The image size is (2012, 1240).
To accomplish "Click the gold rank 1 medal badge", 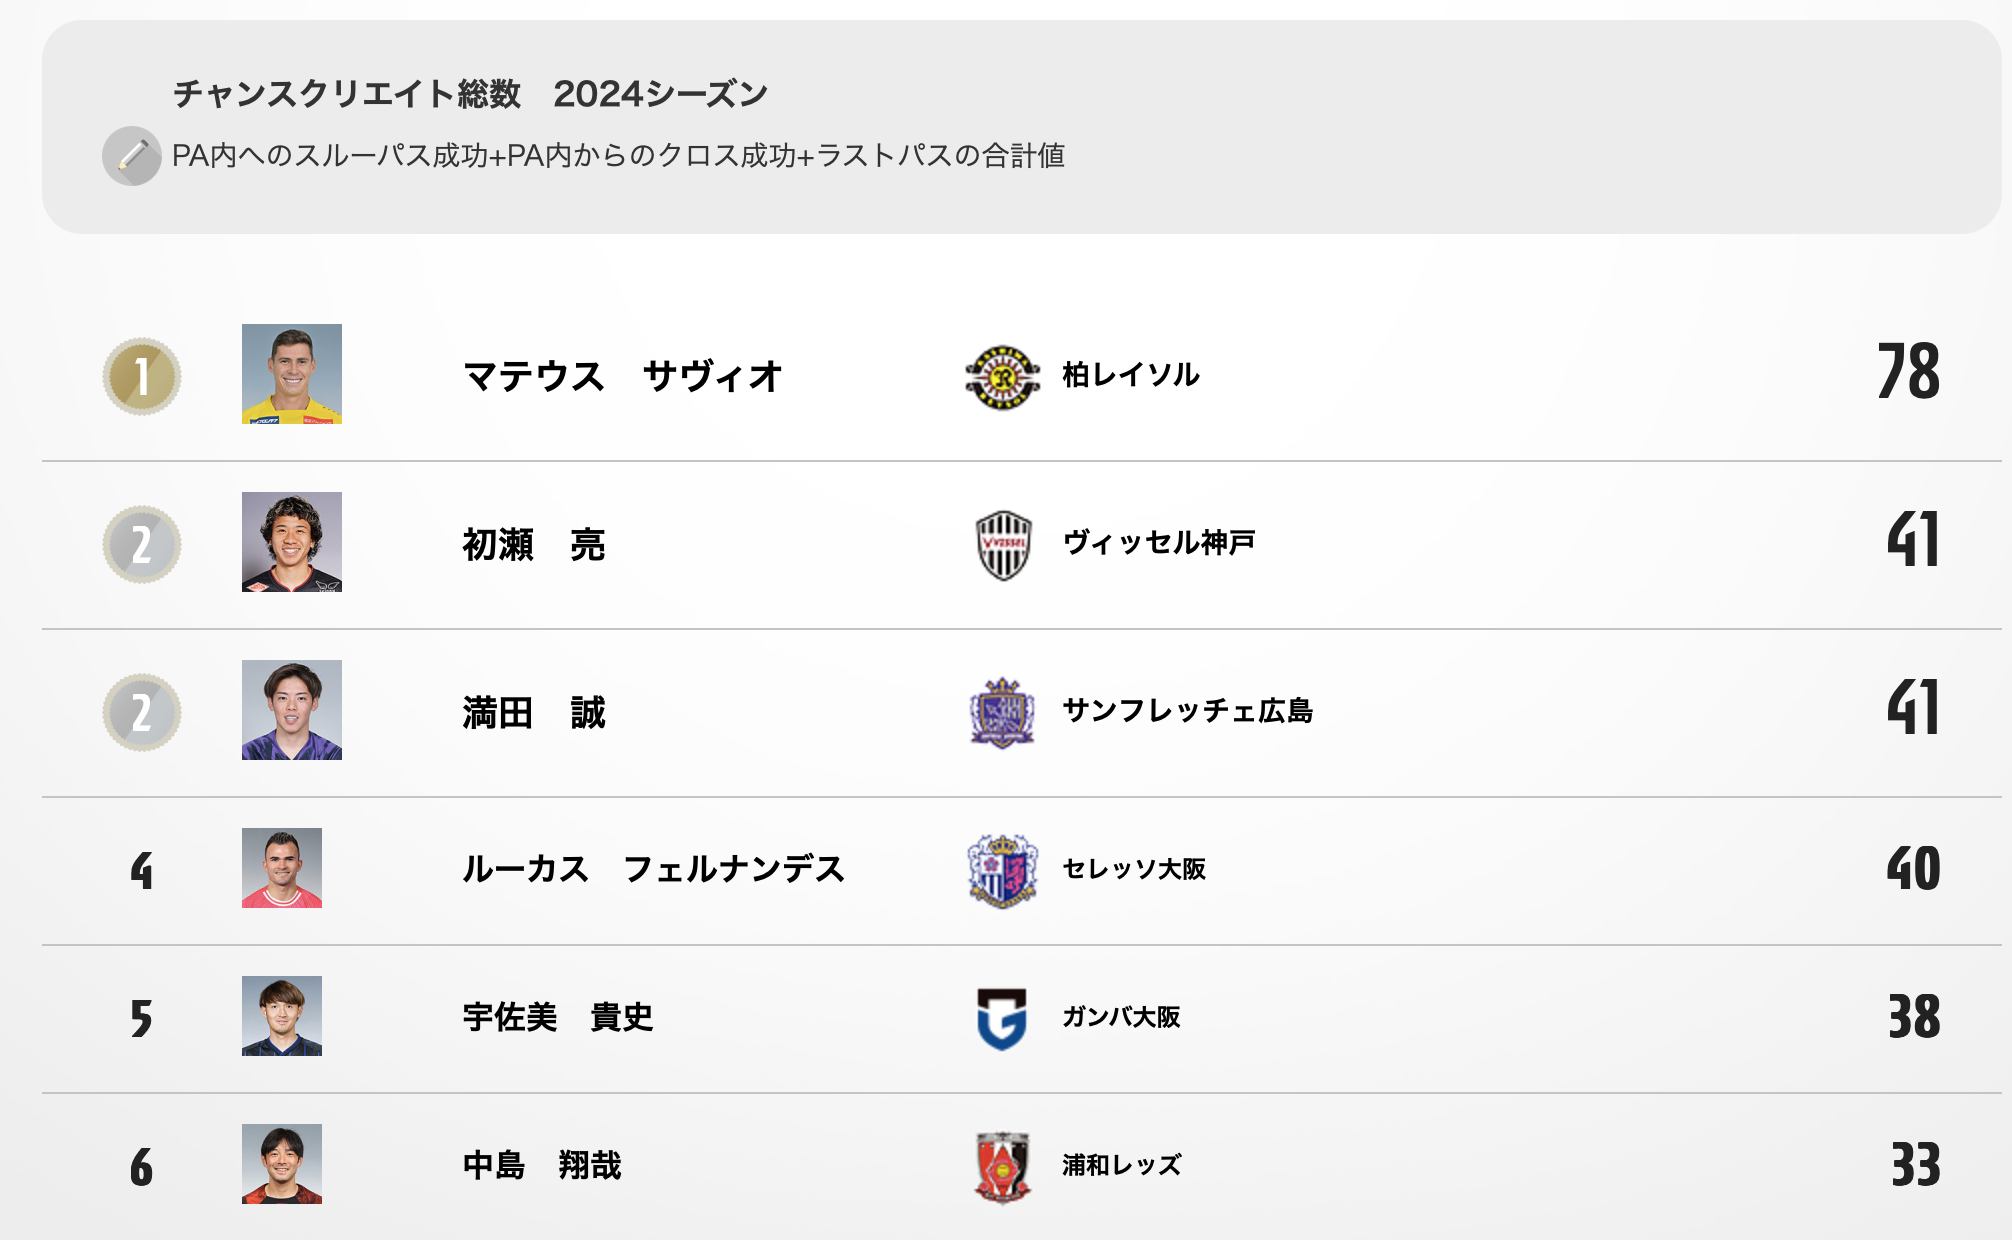I will tap(142, 377).
